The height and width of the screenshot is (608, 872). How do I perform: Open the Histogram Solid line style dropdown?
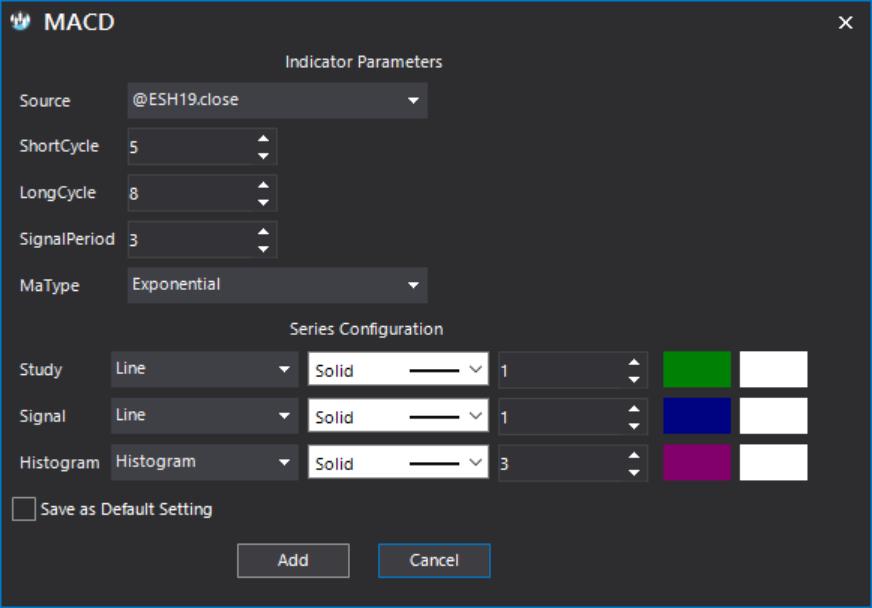coord(398,462)
